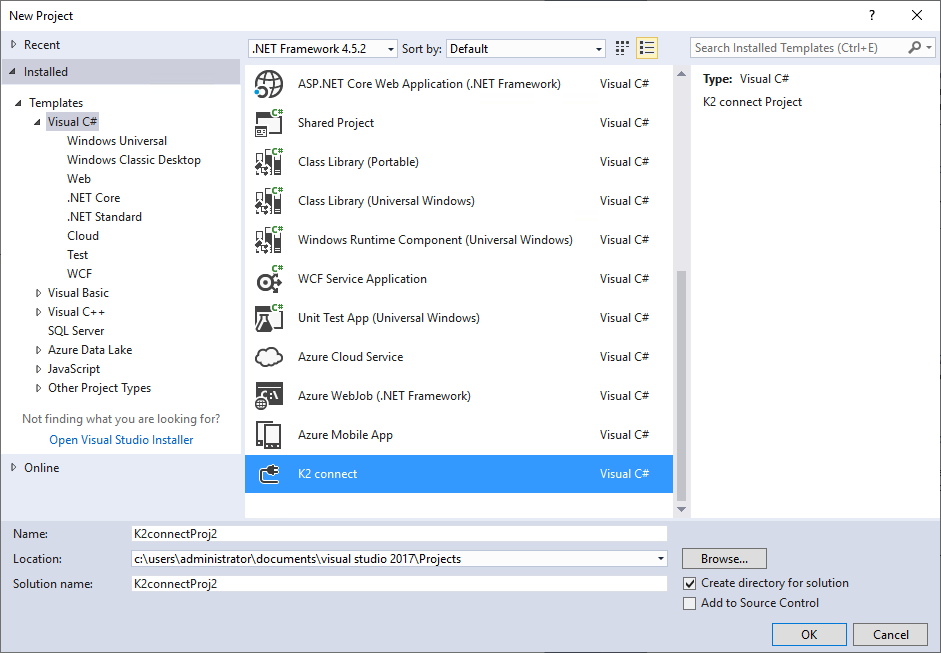941x653 pixels.
Task: Click the Solution name field
Action: click(x=399, y=584)
